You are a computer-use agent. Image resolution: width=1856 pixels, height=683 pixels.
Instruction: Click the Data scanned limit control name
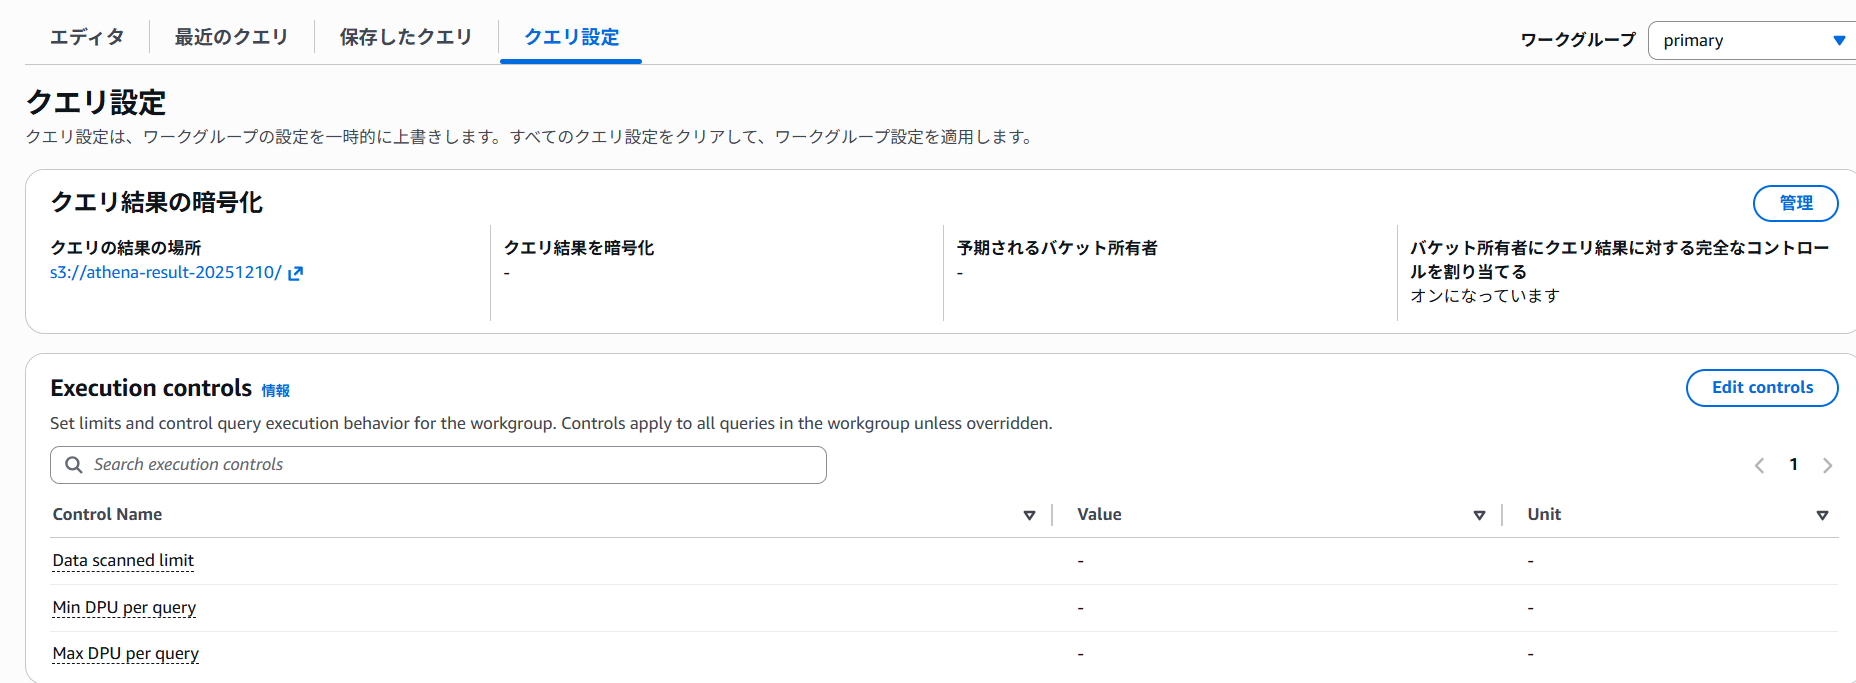click(123, 561)
